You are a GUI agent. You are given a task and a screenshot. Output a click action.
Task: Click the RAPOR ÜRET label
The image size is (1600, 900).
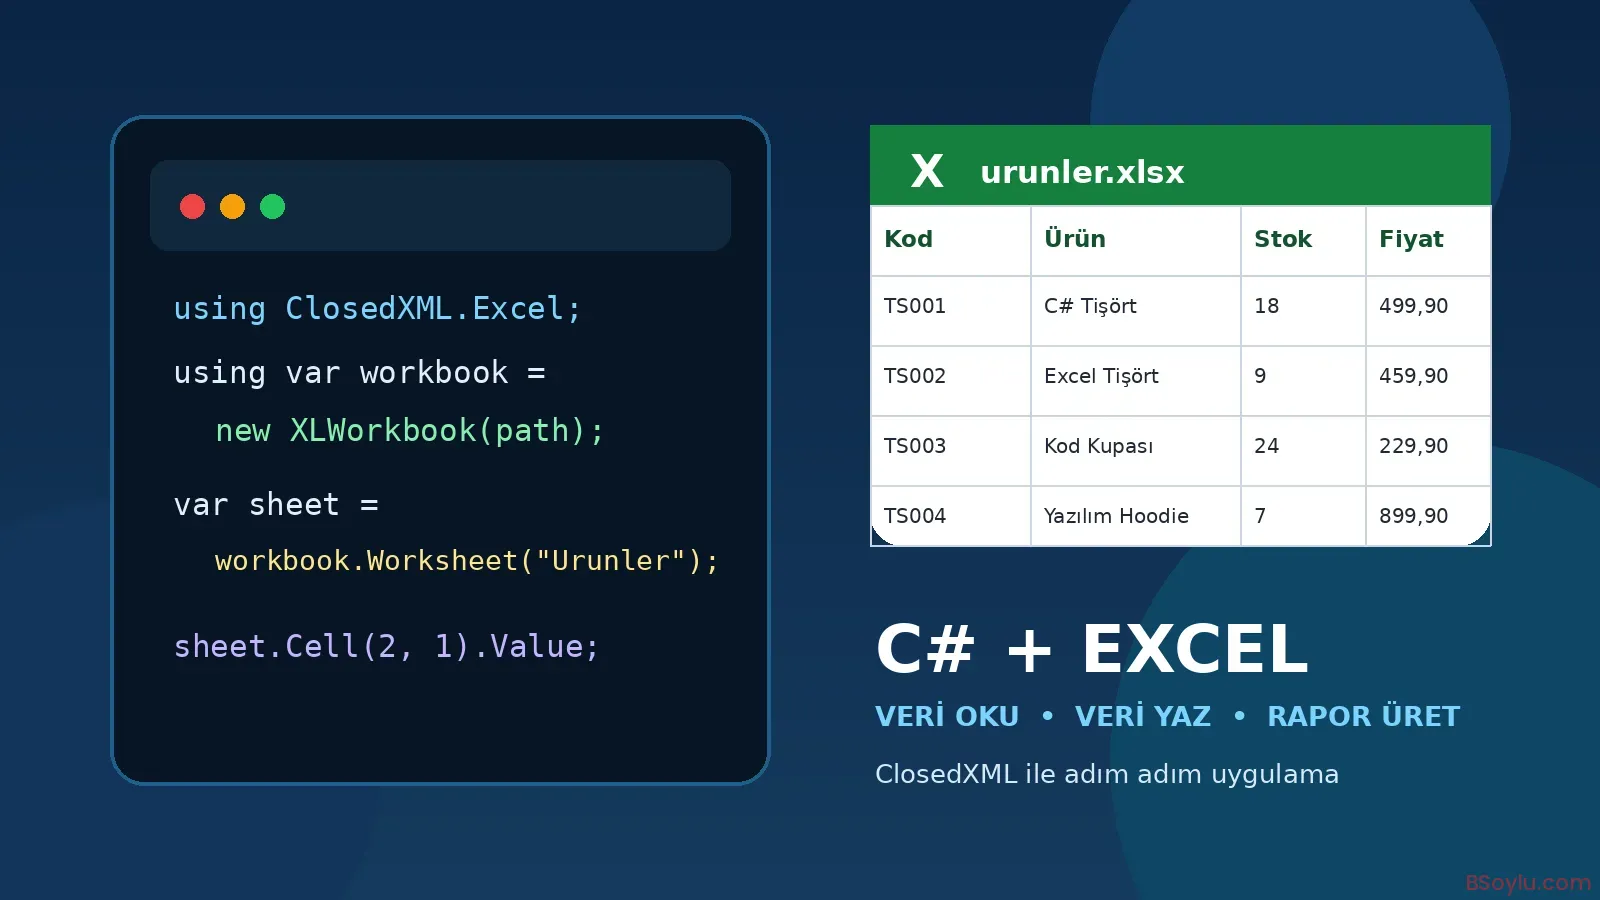tap(1364, 716)
